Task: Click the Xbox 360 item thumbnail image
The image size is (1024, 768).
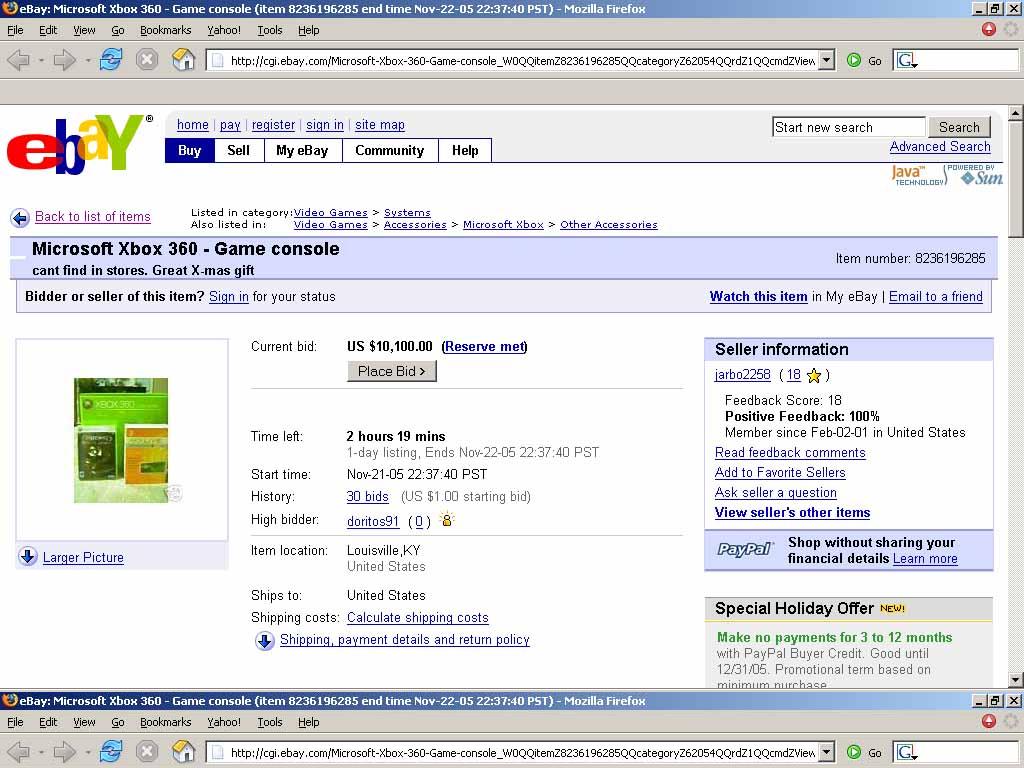Action: tap(121, 440)
